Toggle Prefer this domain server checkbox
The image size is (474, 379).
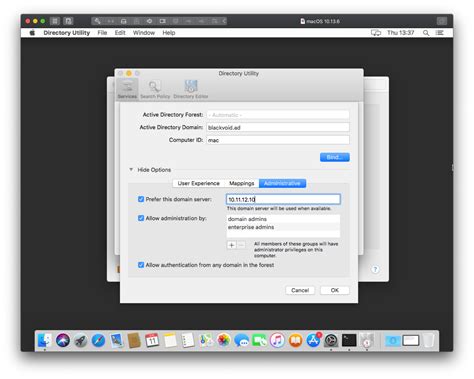pyautogui.click(x=141, y=199)
